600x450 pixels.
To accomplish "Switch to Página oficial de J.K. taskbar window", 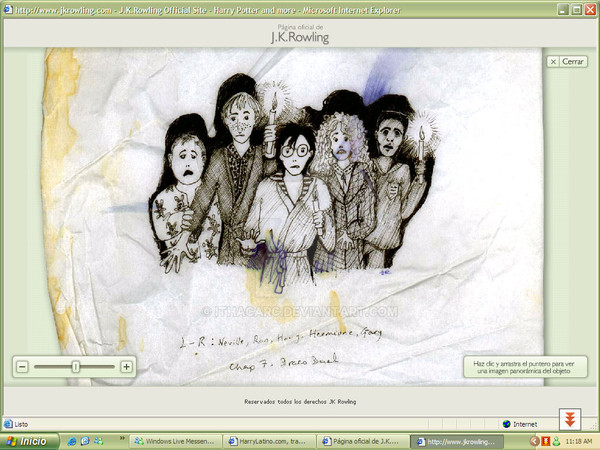I will click(362, 442).
